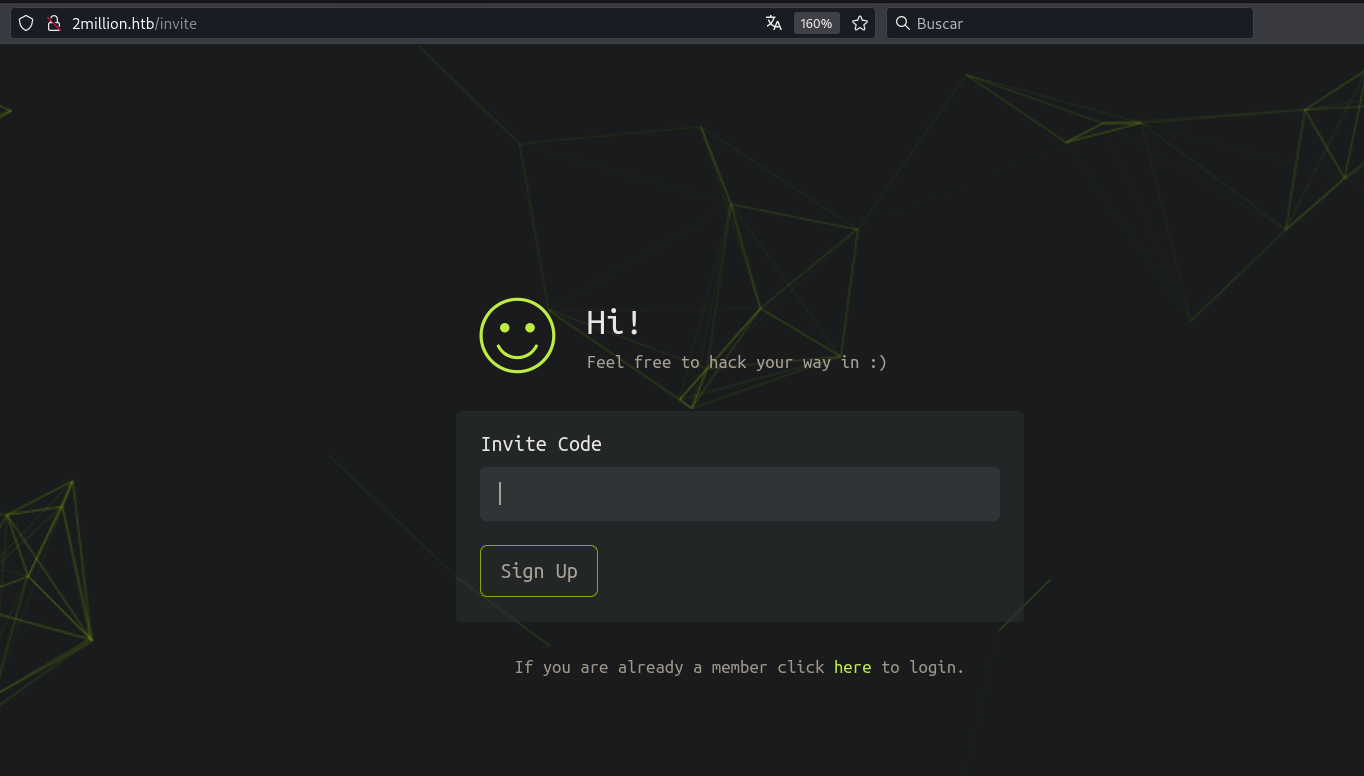Click the magnifier icon in Buscar bar
1364x776 pixels.
click(902, 23)
